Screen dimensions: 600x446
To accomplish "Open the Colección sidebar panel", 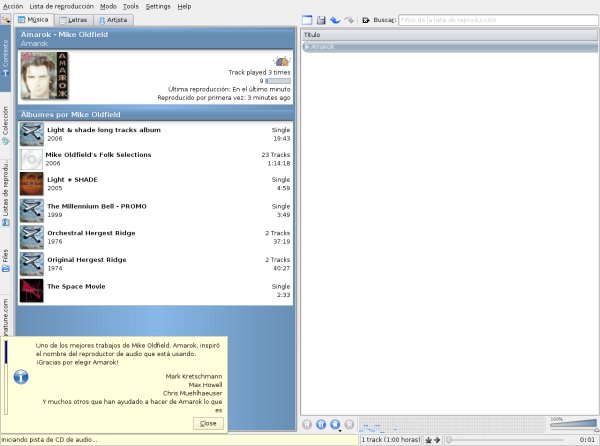I will click(5, 125).
